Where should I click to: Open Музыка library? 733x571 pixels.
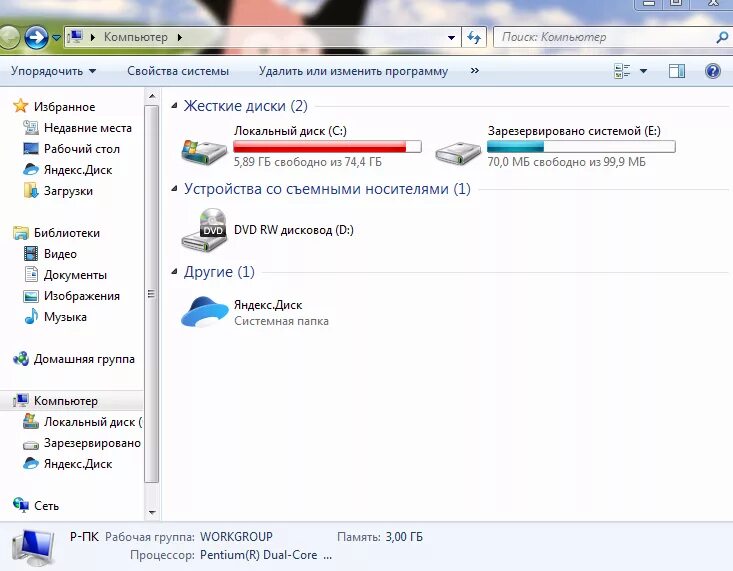point(65,317)
